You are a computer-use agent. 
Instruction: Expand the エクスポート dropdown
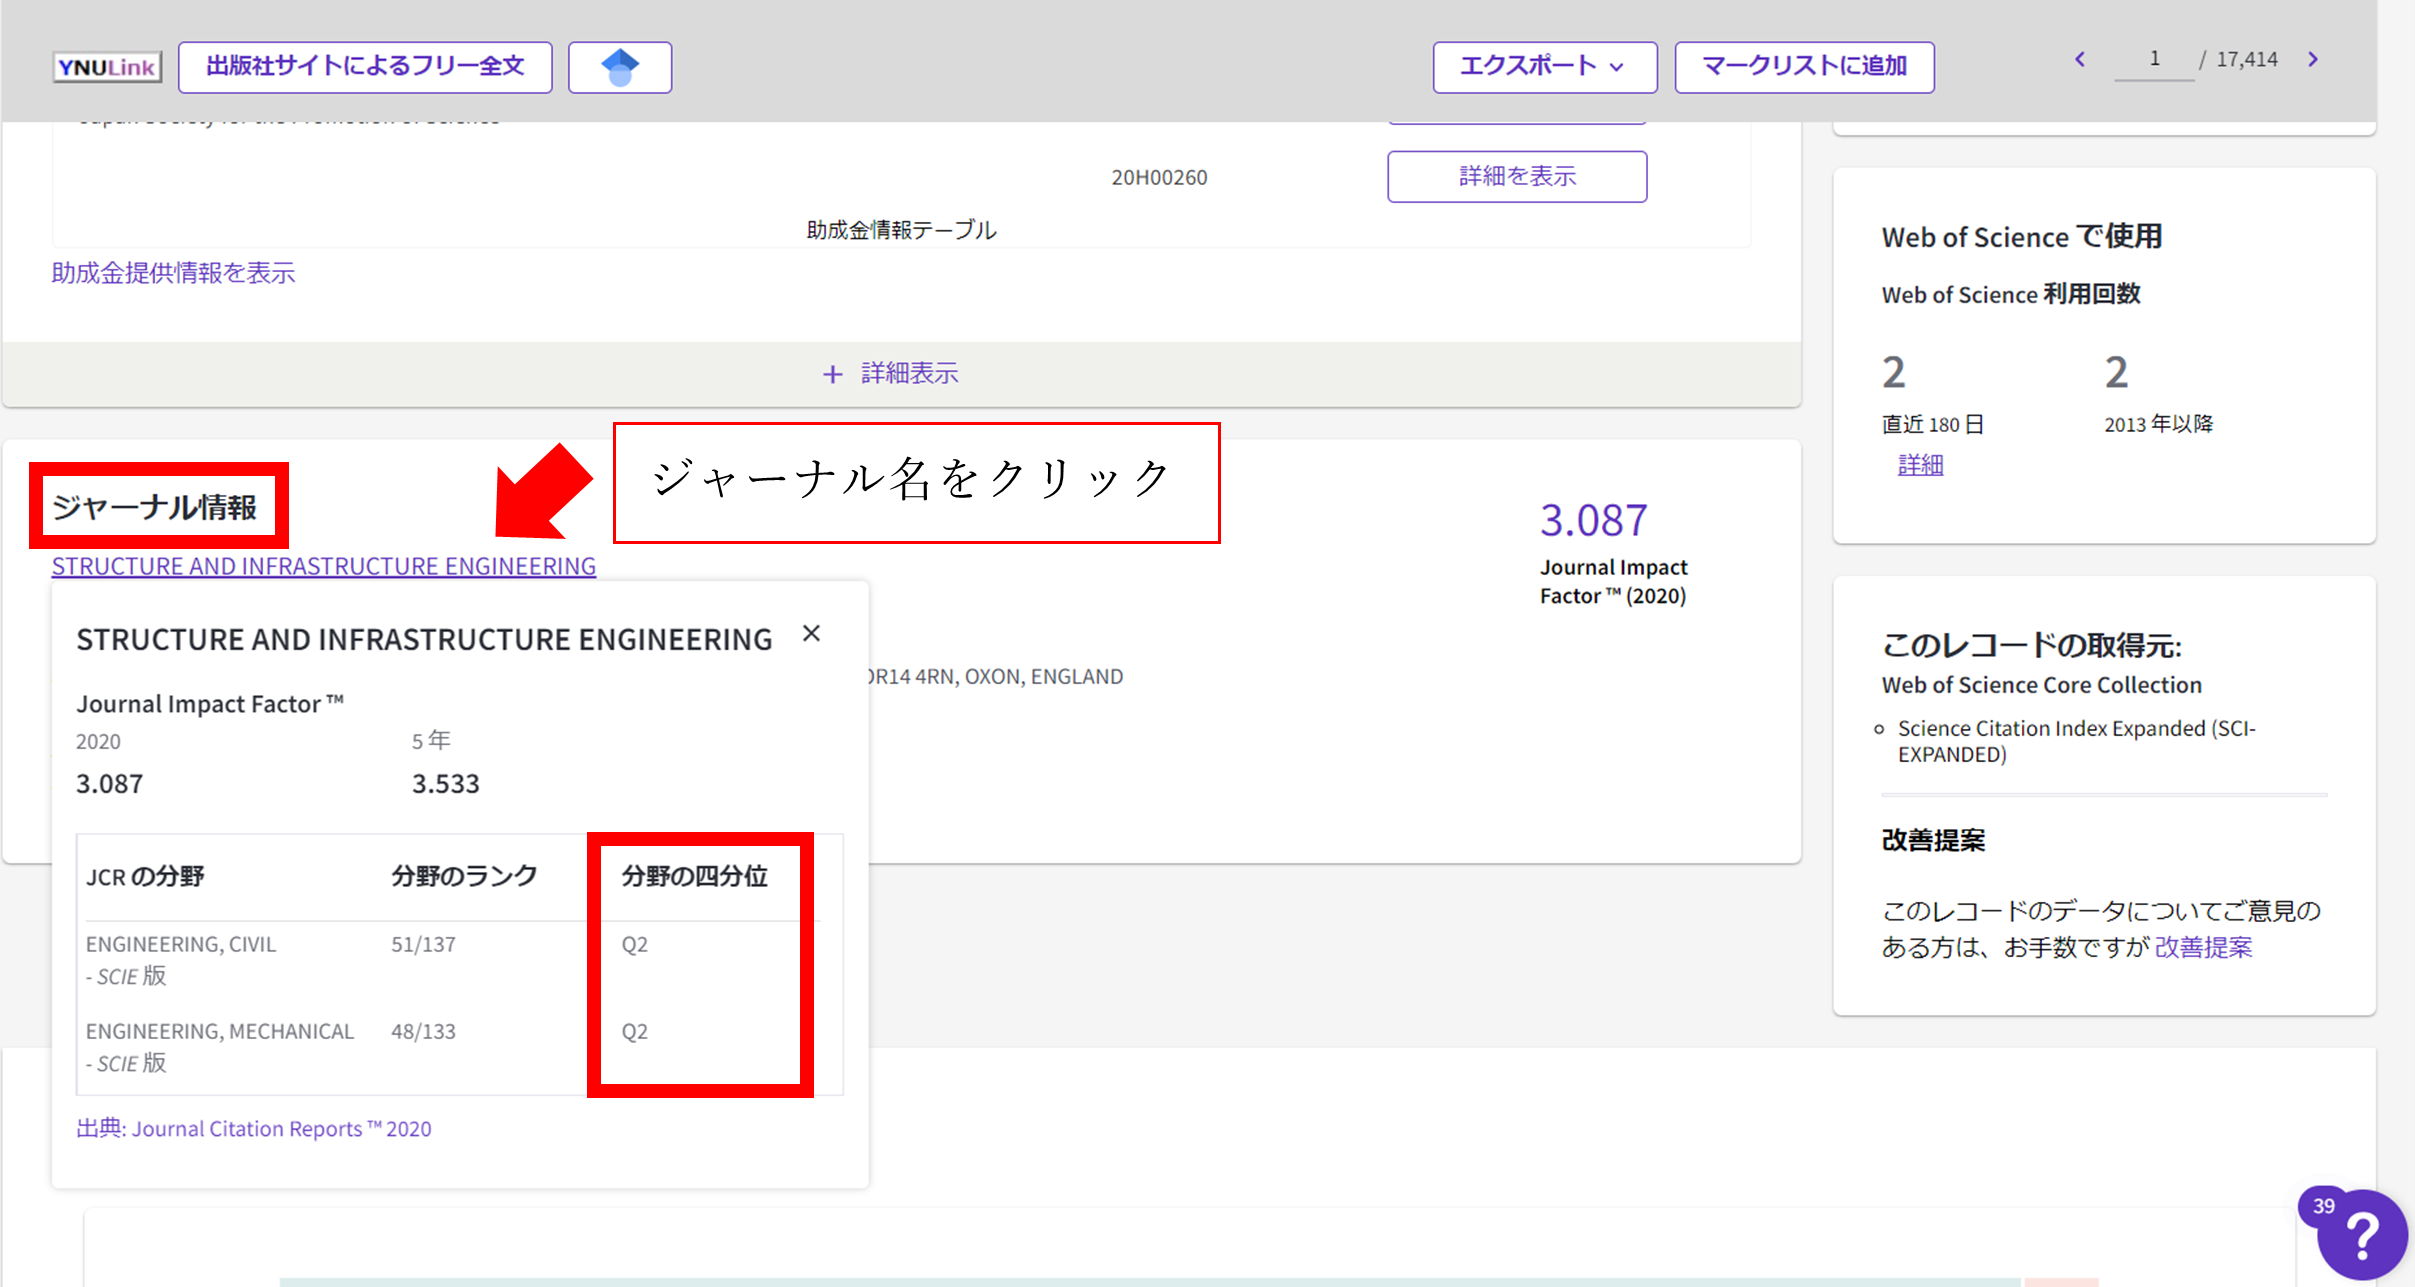(1544, 67)
